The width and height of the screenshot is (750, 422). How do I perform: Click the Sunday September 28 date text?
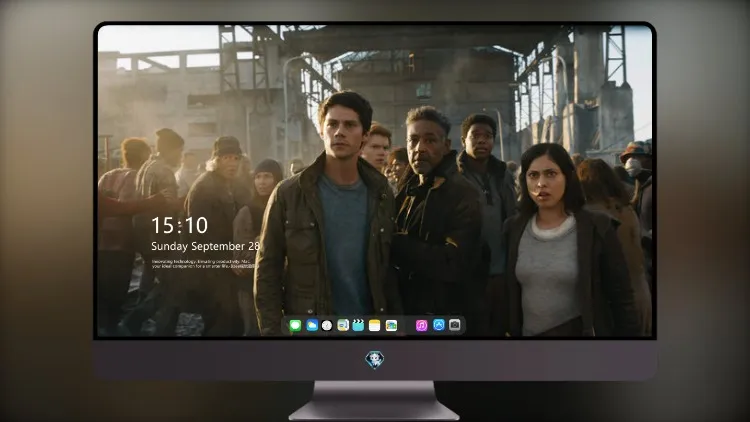click(x=205, y=246)
